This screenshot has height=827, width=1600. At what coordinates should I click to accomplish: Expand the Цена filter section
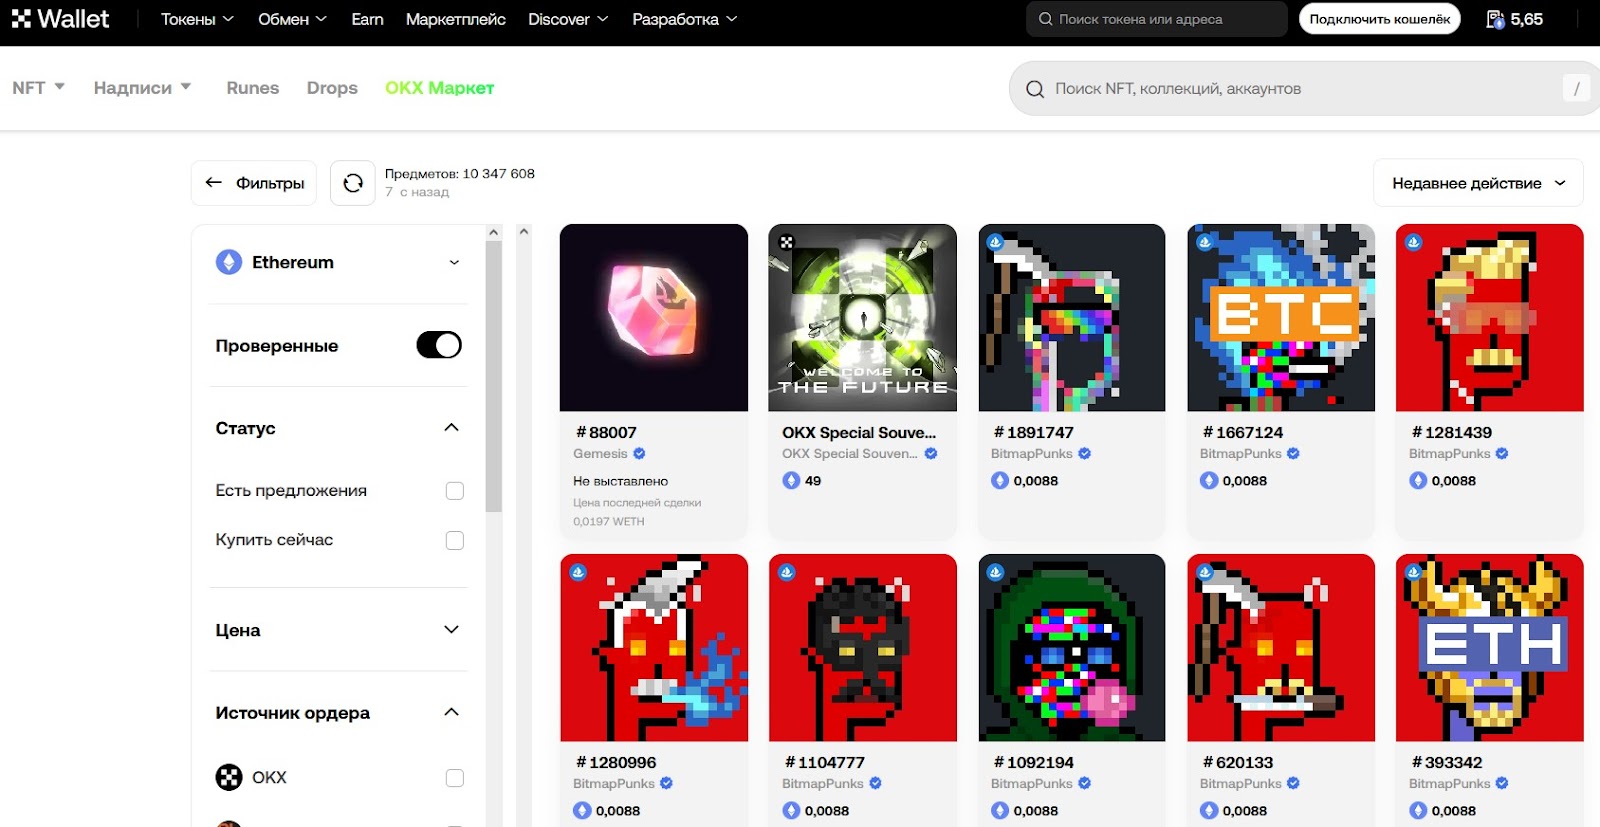(x=451, y=630)
